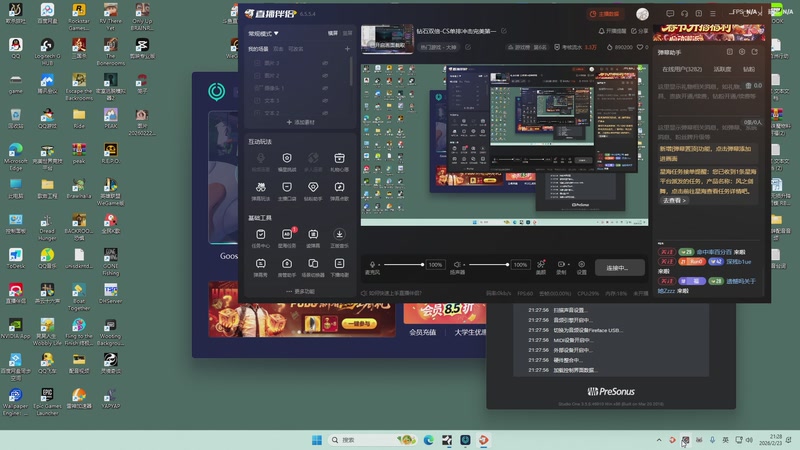Toggle visibility of 文本 3 source

pyautogui.click(x=325, y=101)
